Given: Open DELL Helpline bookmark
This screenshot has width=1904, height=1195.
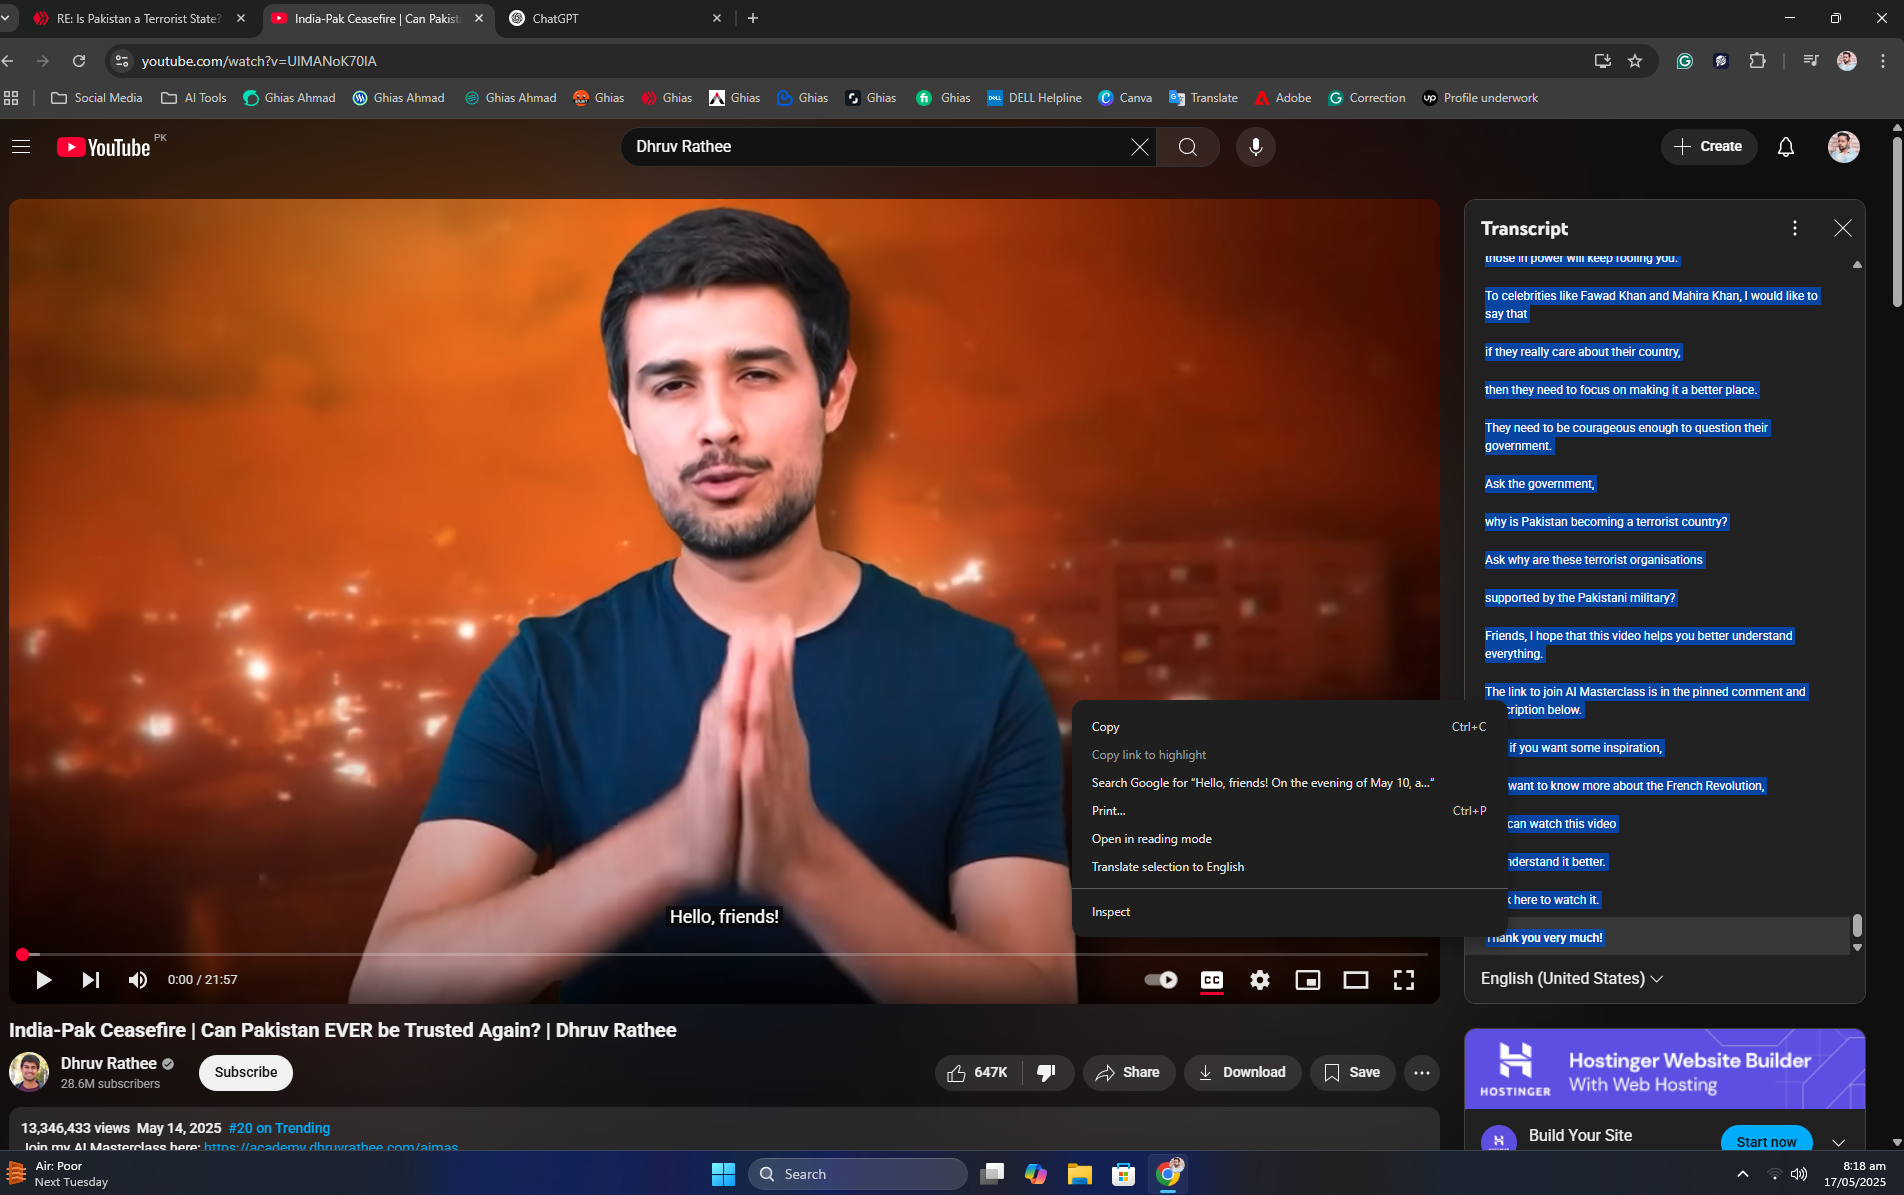Looking at the screenshot, I should pyautogui.click(x=1034, y=98).
